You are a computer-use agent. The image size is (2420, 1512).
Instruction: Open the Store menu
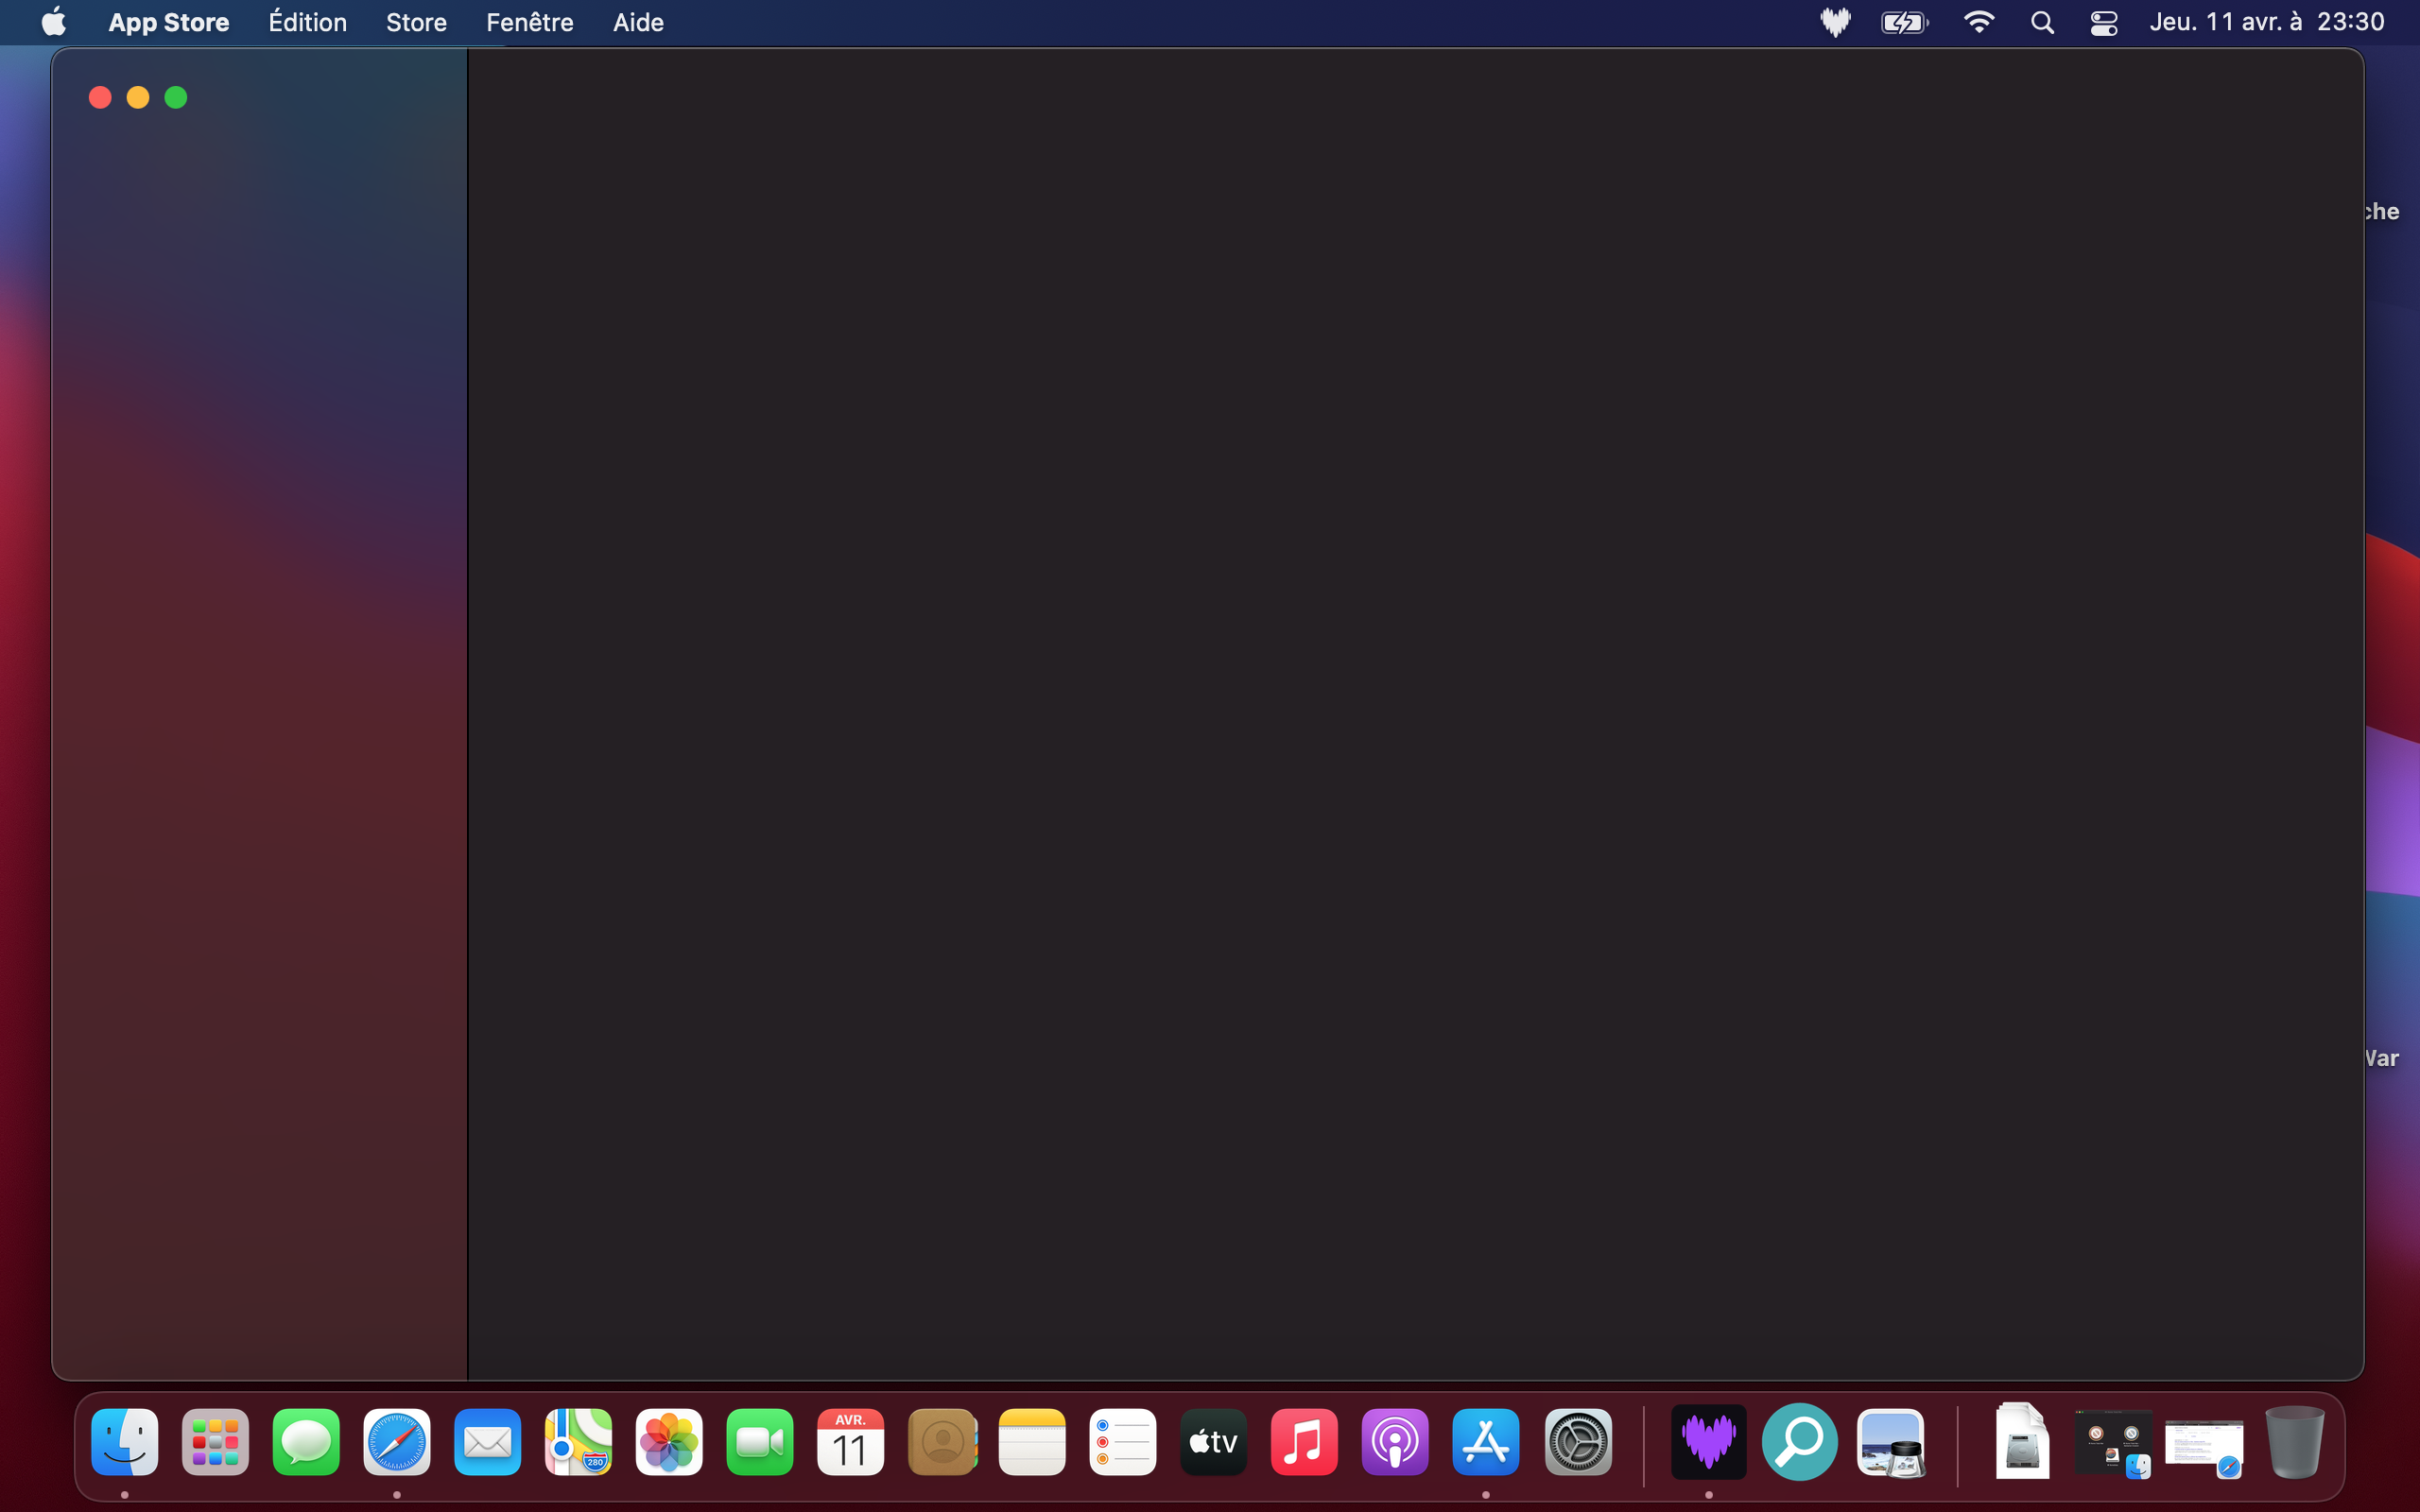pyautogui.click(x=416, y=22)
